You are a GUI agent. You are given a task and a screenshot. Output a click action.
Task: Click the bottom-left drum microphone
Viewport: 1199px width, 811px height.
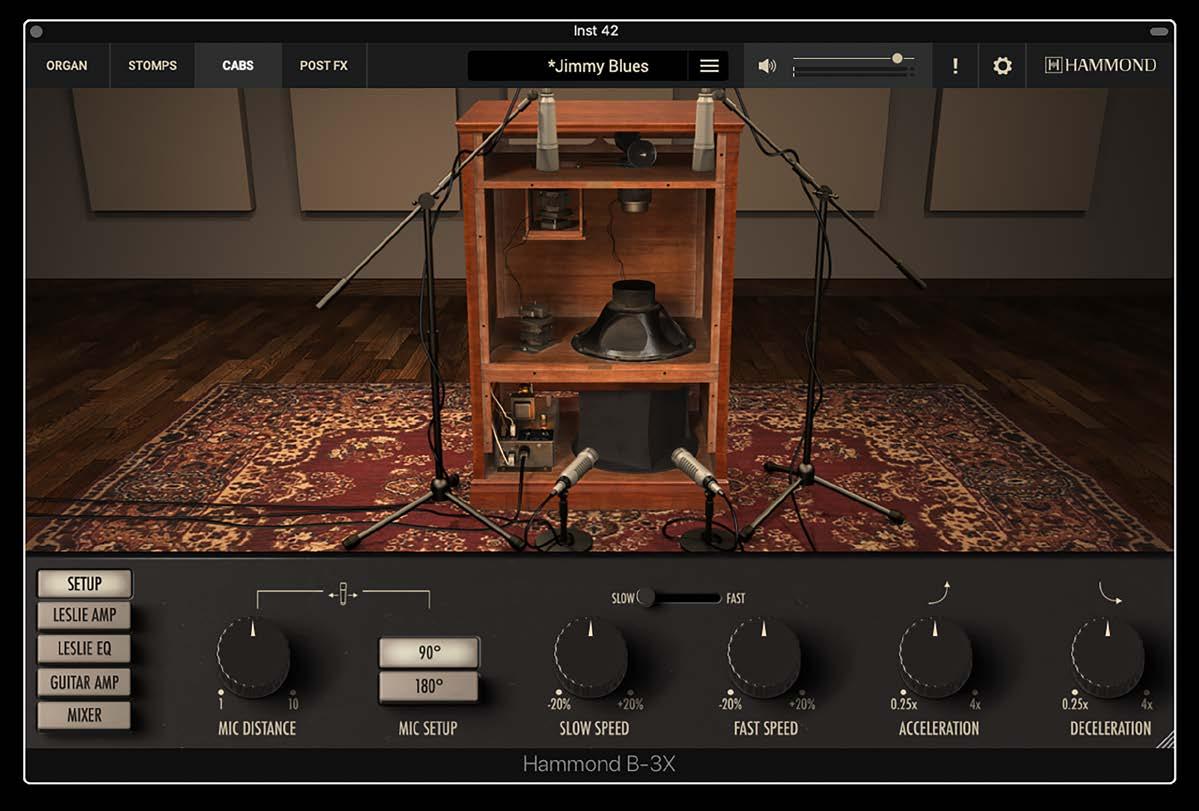[x=574, y=472]
